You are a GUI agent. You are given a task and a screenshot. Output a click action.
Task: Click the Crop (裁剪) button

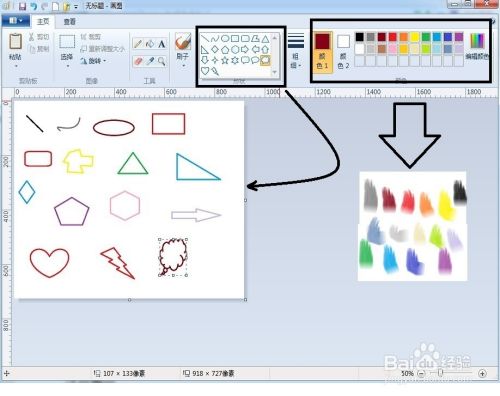pos(90,37)
